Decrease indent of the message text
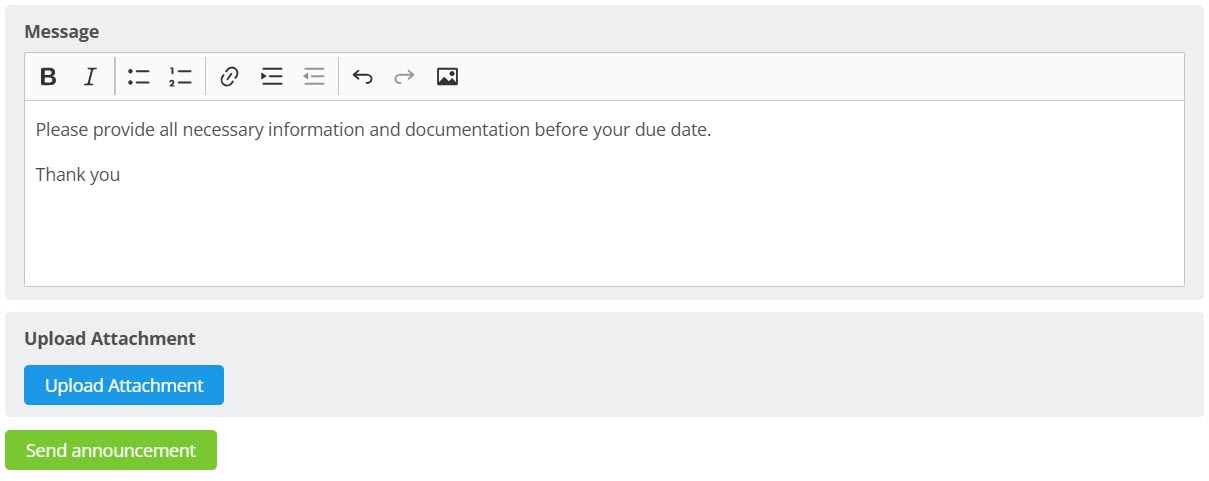The width and height of the screenshot is (1209, 481). (x=314, y=77)
